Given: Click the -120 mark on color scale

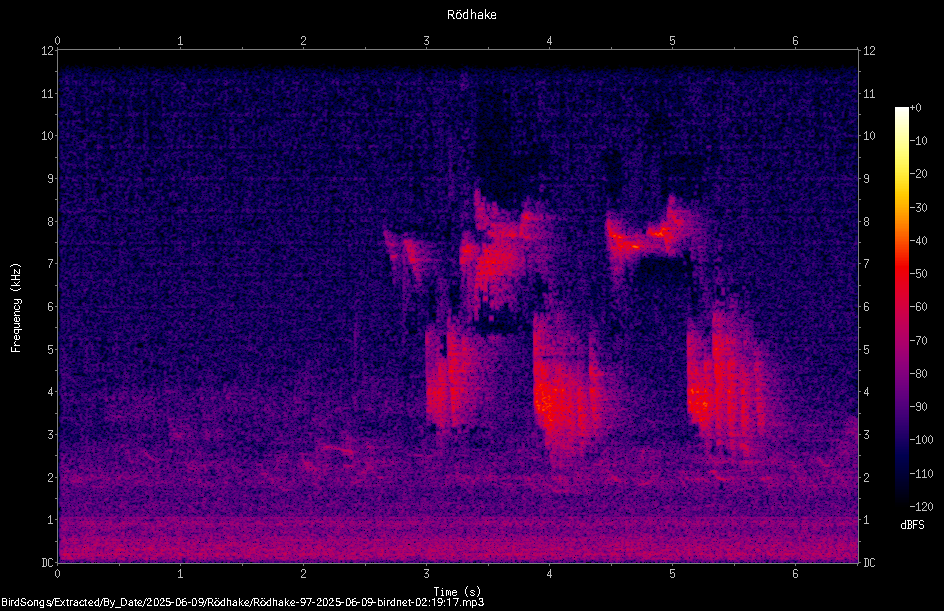Looking at the screenshot, I should [x=921, y=506].
